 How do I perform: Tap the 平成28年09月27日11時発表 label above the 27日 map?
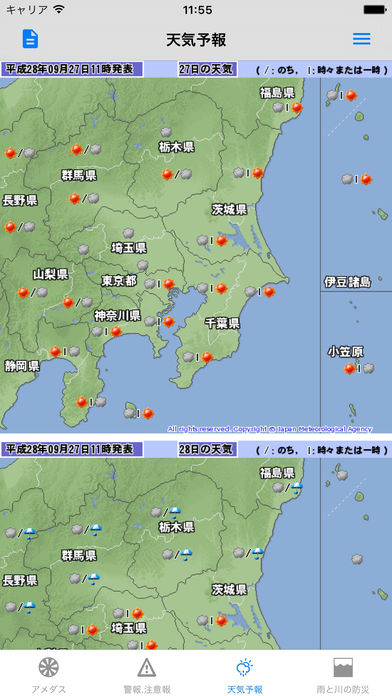[72, 69]
